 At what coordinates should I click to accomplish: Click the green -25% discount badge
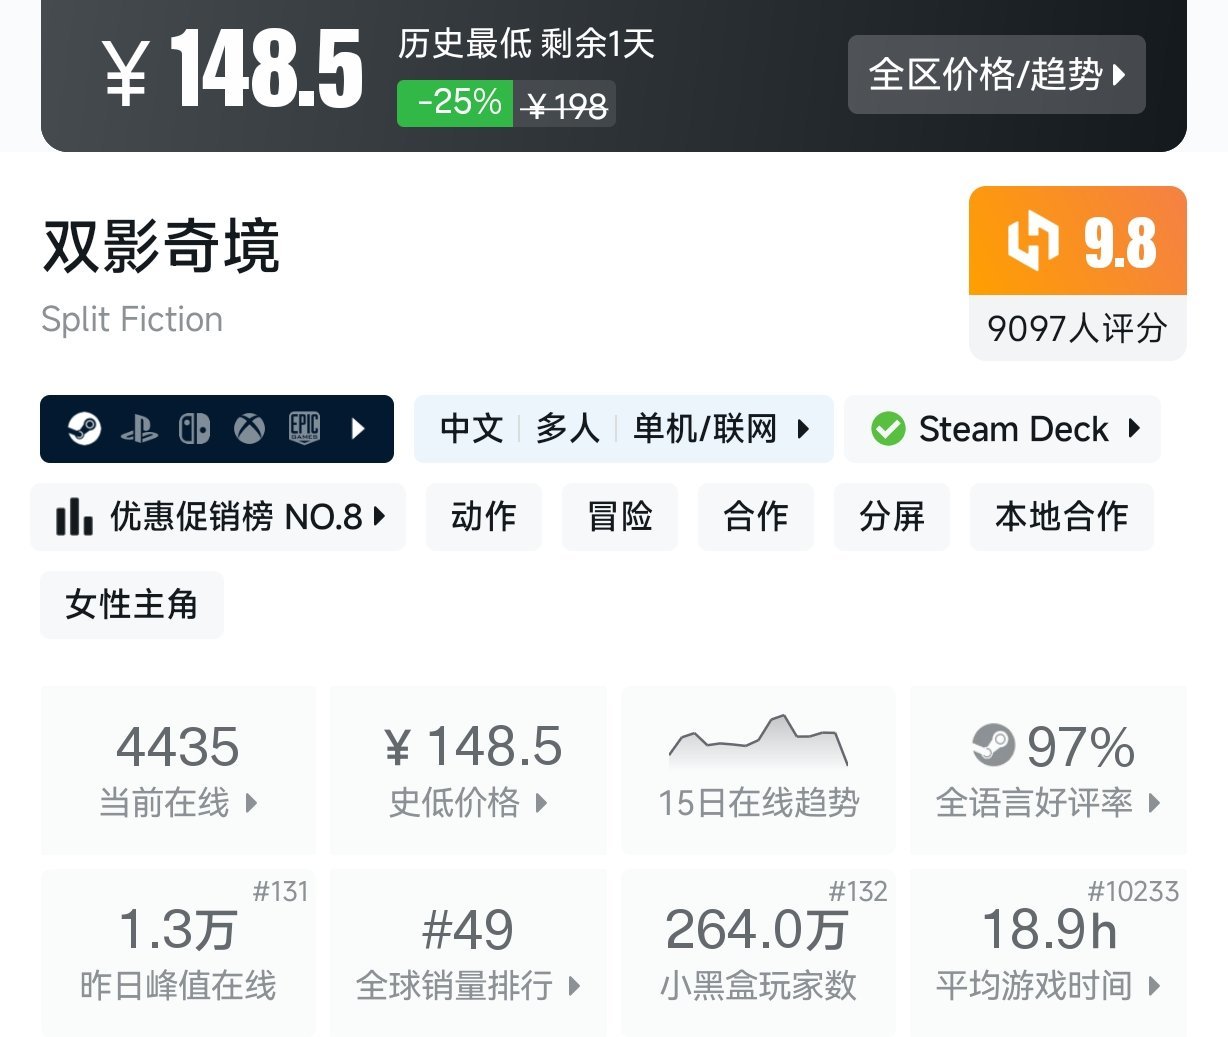455,103
